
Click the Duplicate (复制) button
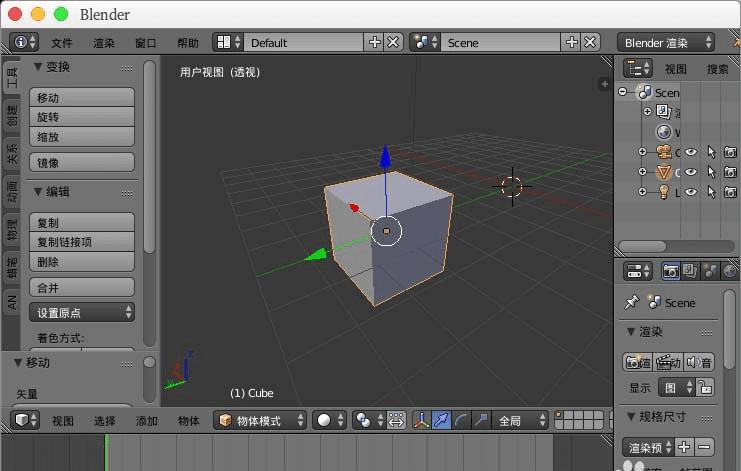tap(82, 222)
